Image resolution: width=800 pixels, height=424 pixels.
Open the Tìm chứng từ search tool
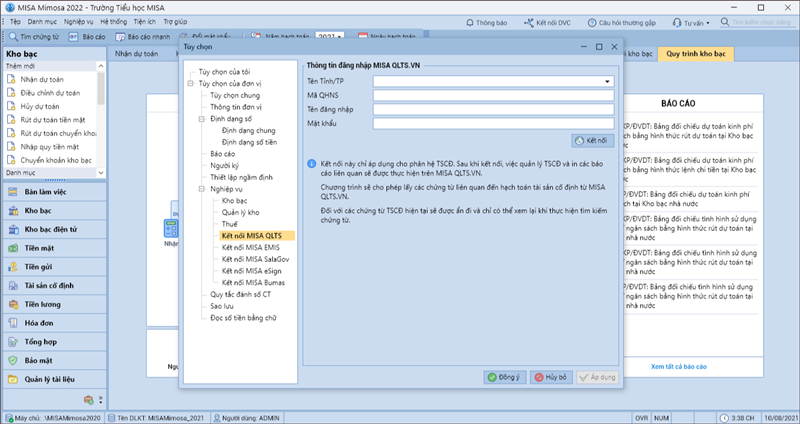coord(34,37)
